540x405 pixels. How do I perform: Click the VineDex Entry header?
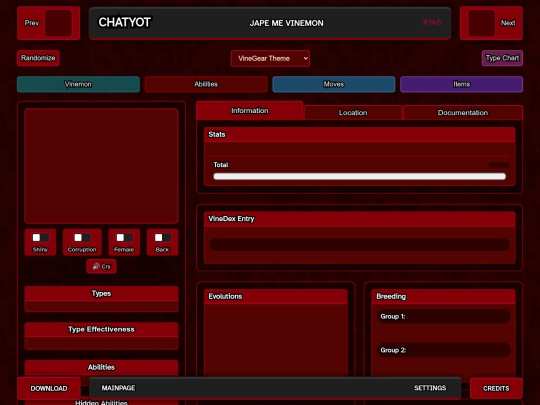click(360, 219)
